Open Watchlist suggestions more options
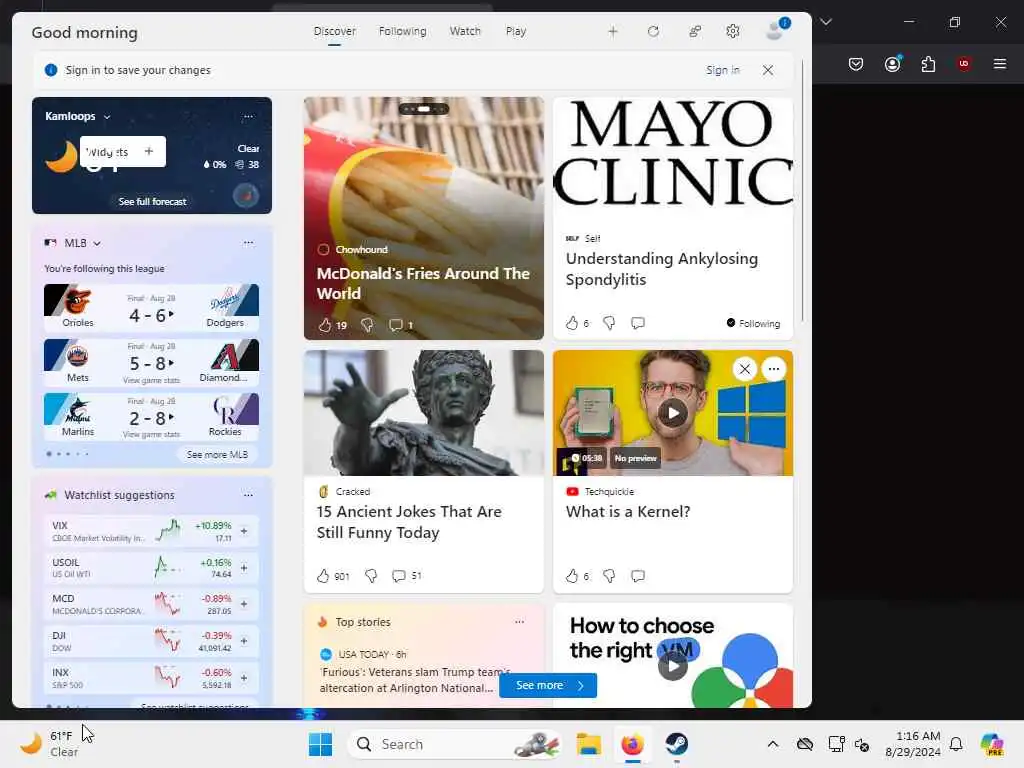This screenshot has height=768, width=1024. click(248, 495)
